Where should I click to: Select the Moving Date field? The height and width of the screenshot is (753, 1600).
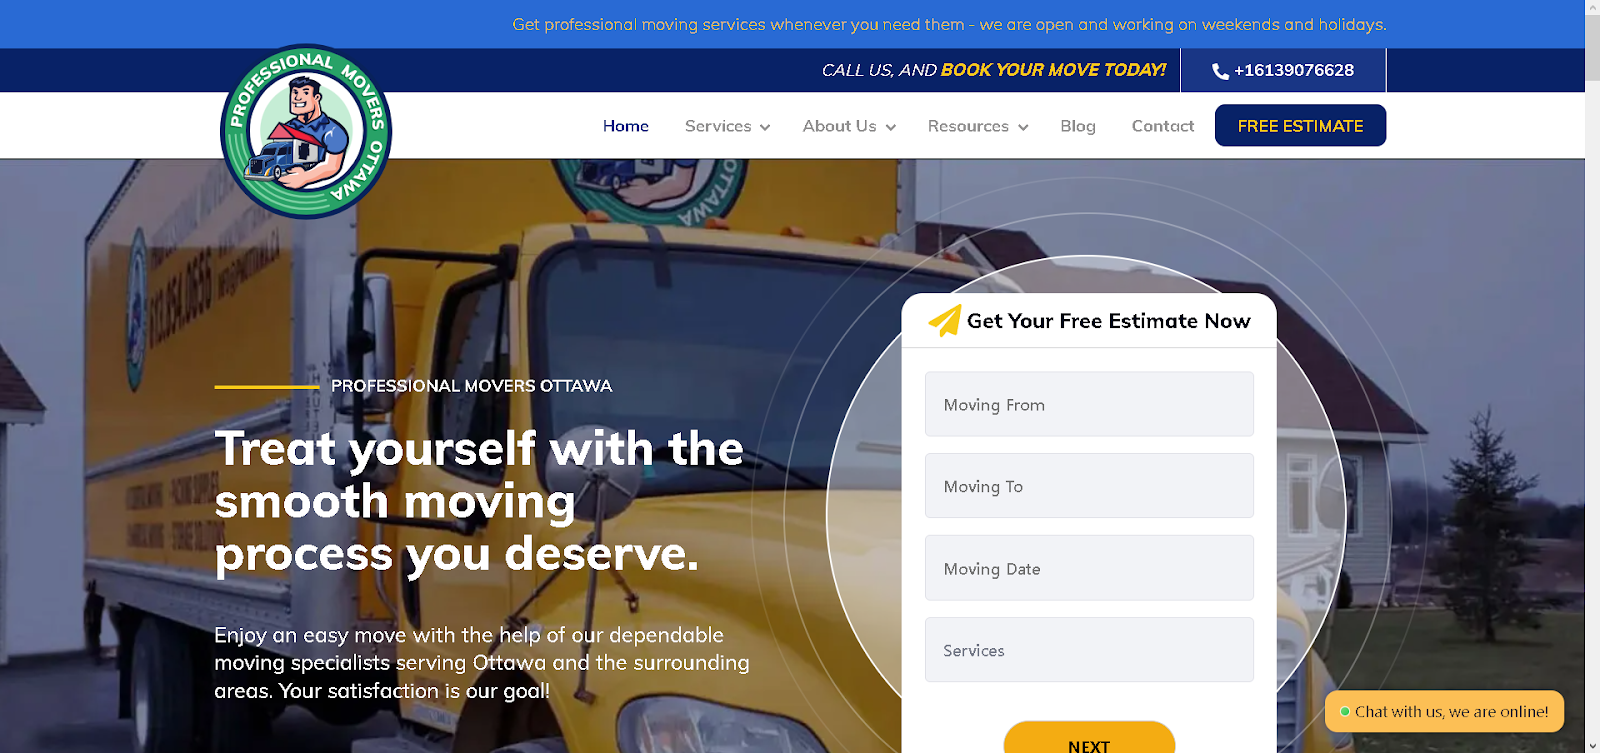(1089, 568)
